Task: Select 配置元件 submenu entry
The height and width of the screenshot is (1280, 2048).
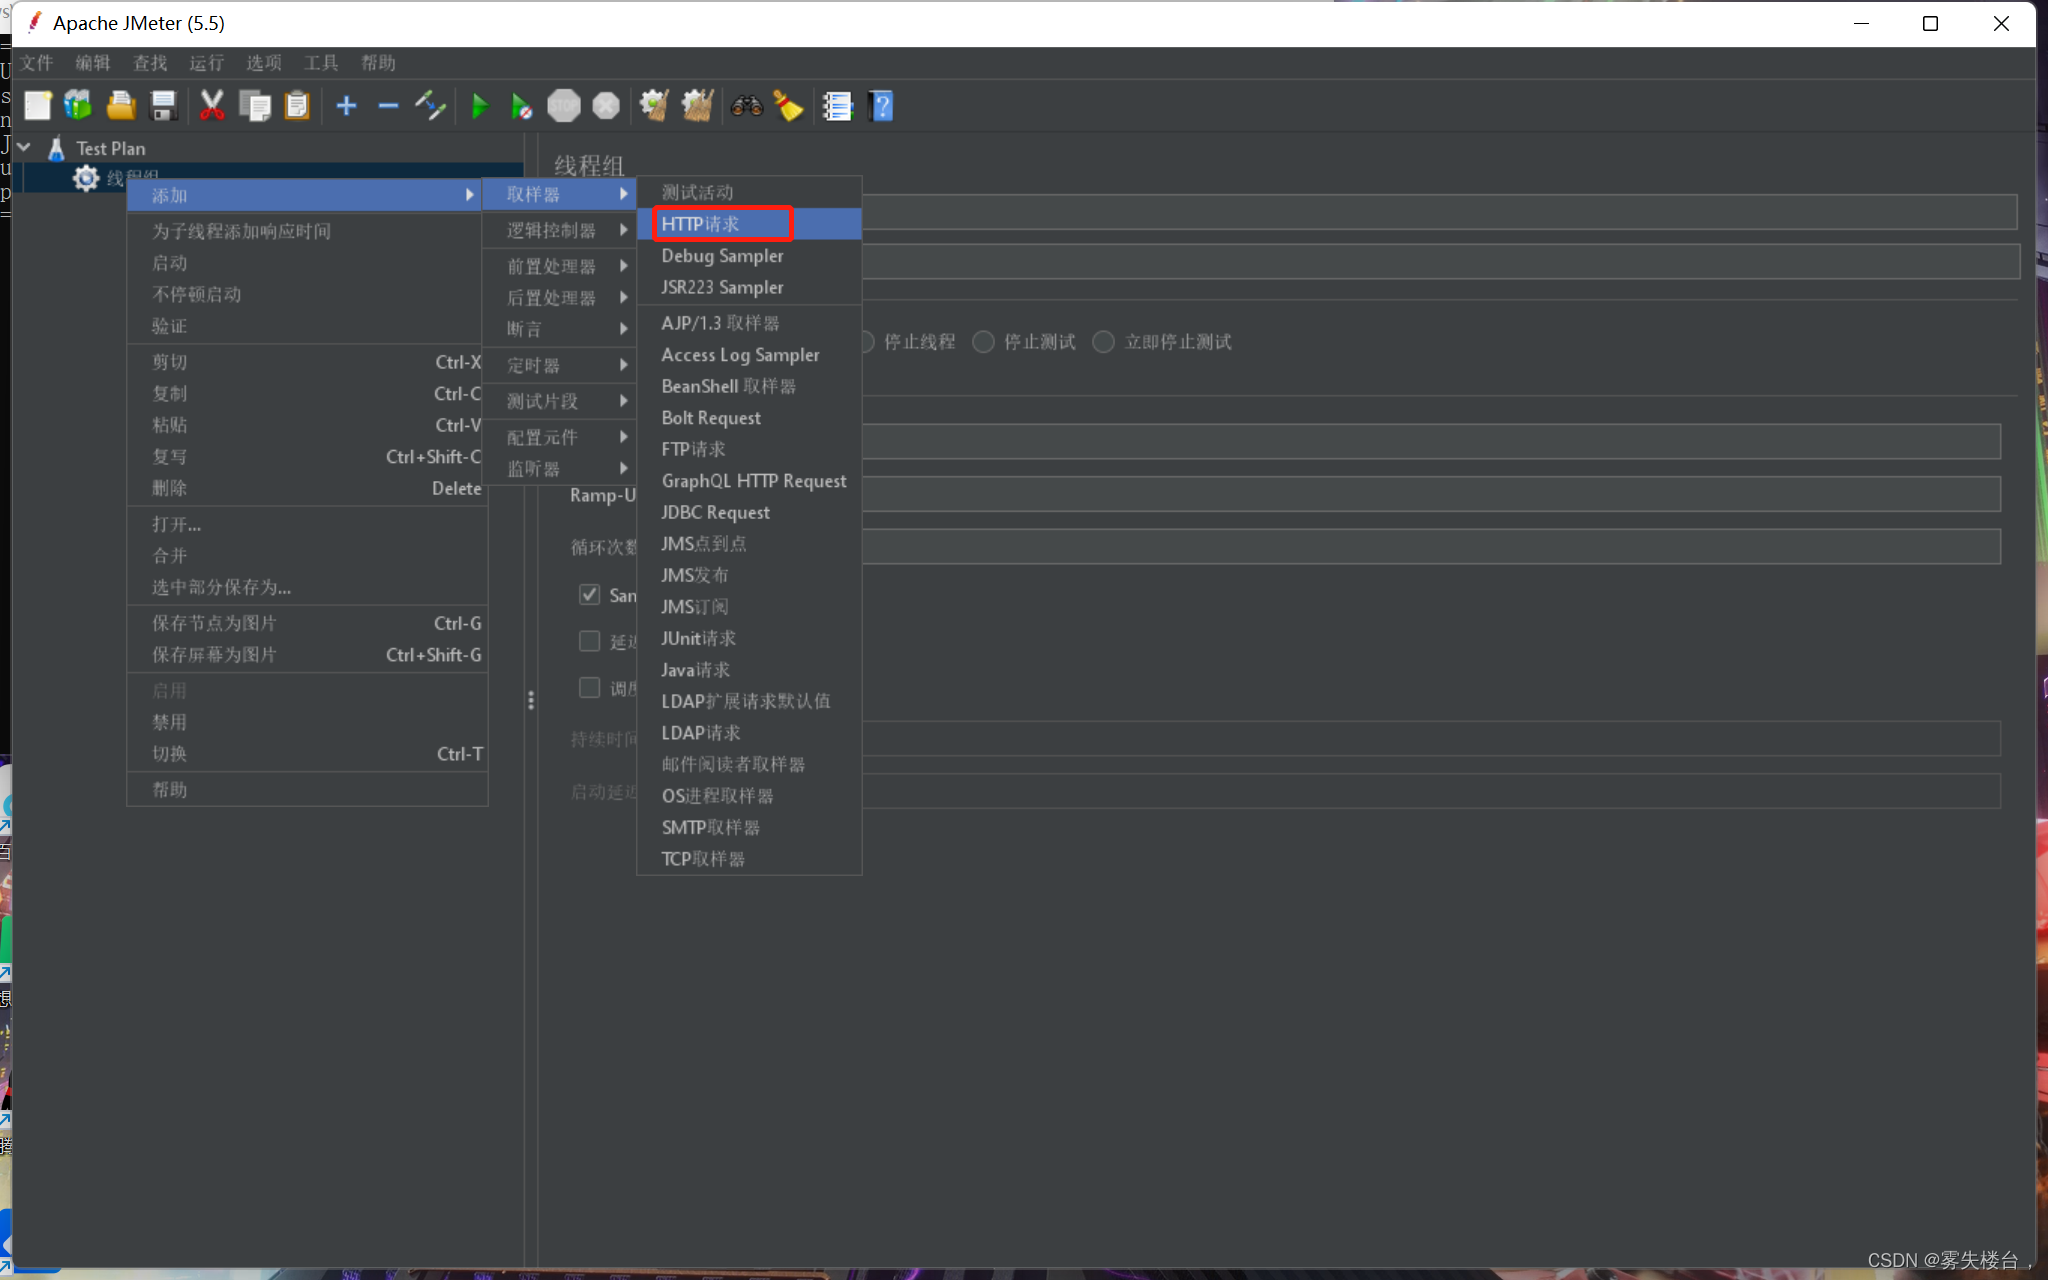Action: [x=560, y=437]
